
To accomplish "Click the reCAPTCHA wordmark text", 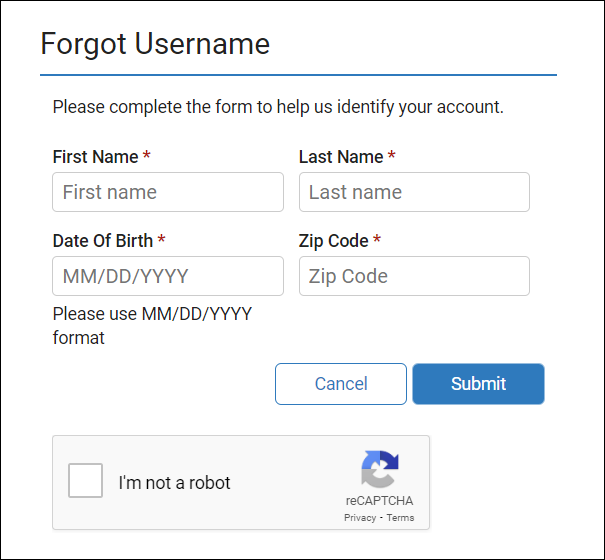I will [380, 501].
